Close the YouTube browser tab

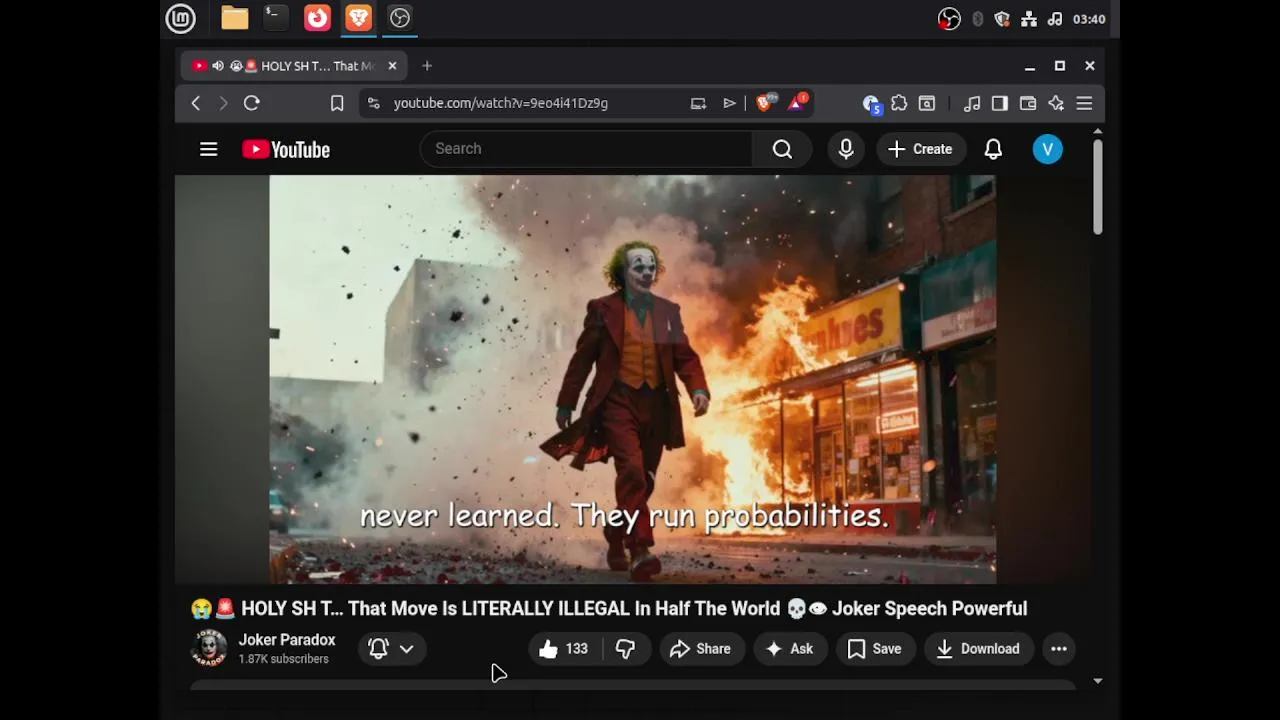pos(392,66)
